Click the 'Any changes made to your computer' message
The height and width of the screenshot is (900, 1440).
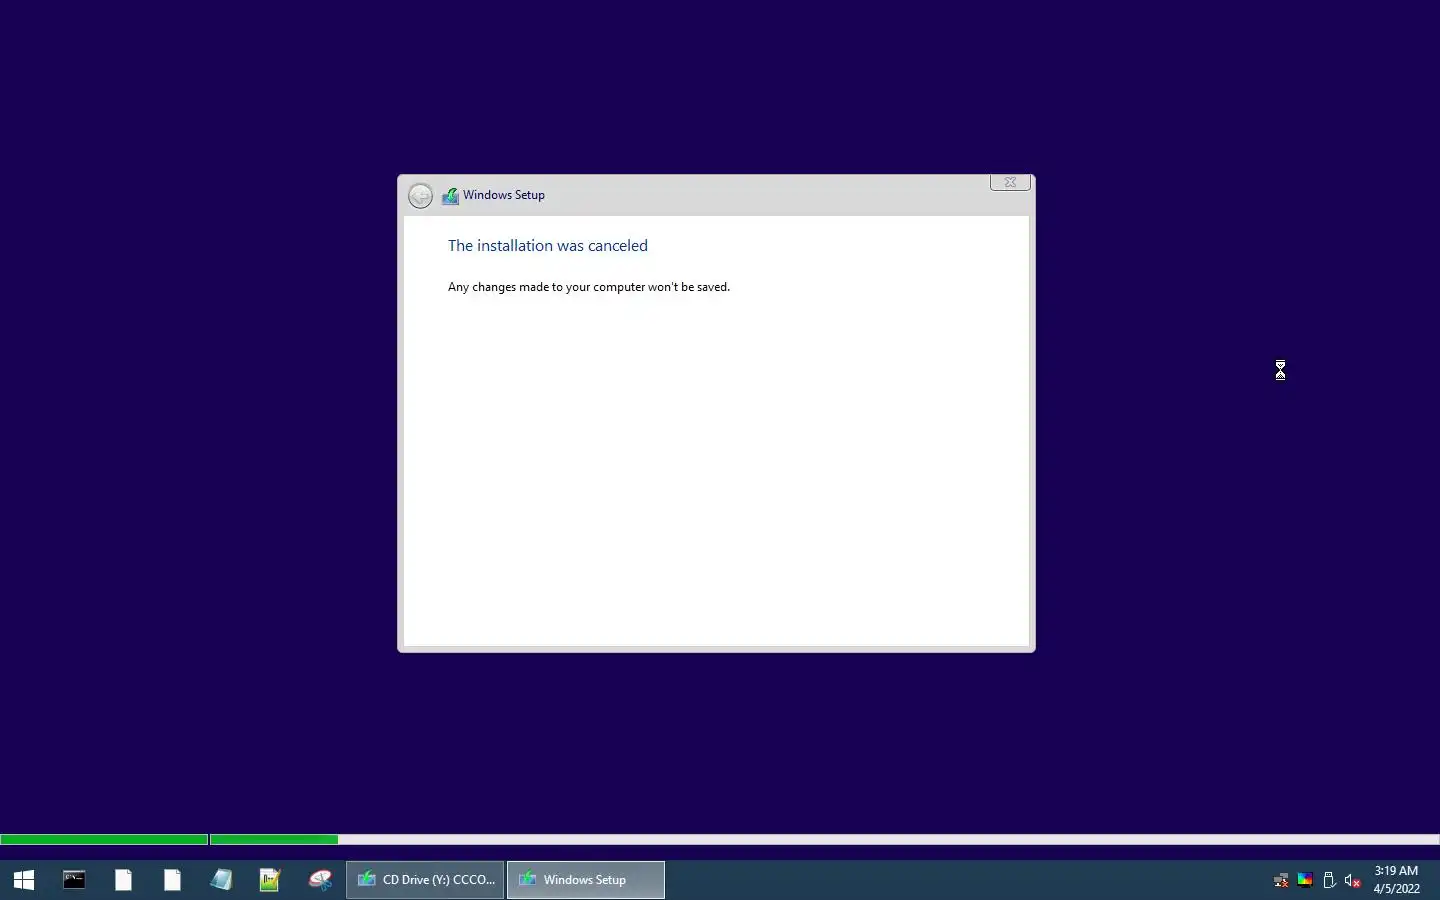(589, 287)
